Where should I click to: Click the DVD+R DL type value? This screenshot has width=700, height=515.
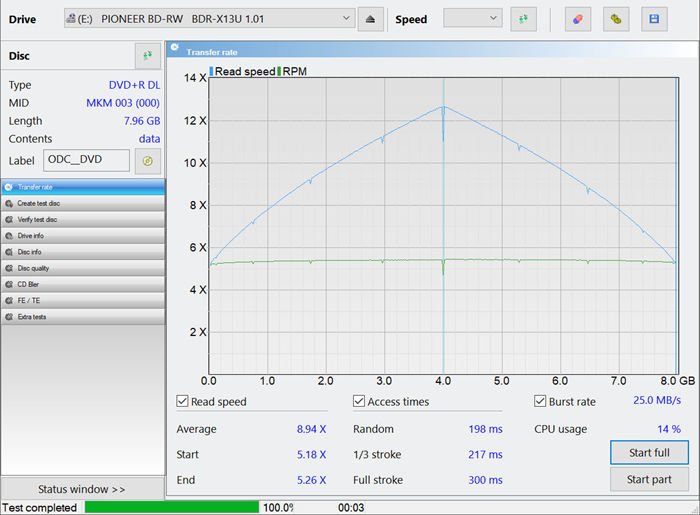[x=134, y=85]
